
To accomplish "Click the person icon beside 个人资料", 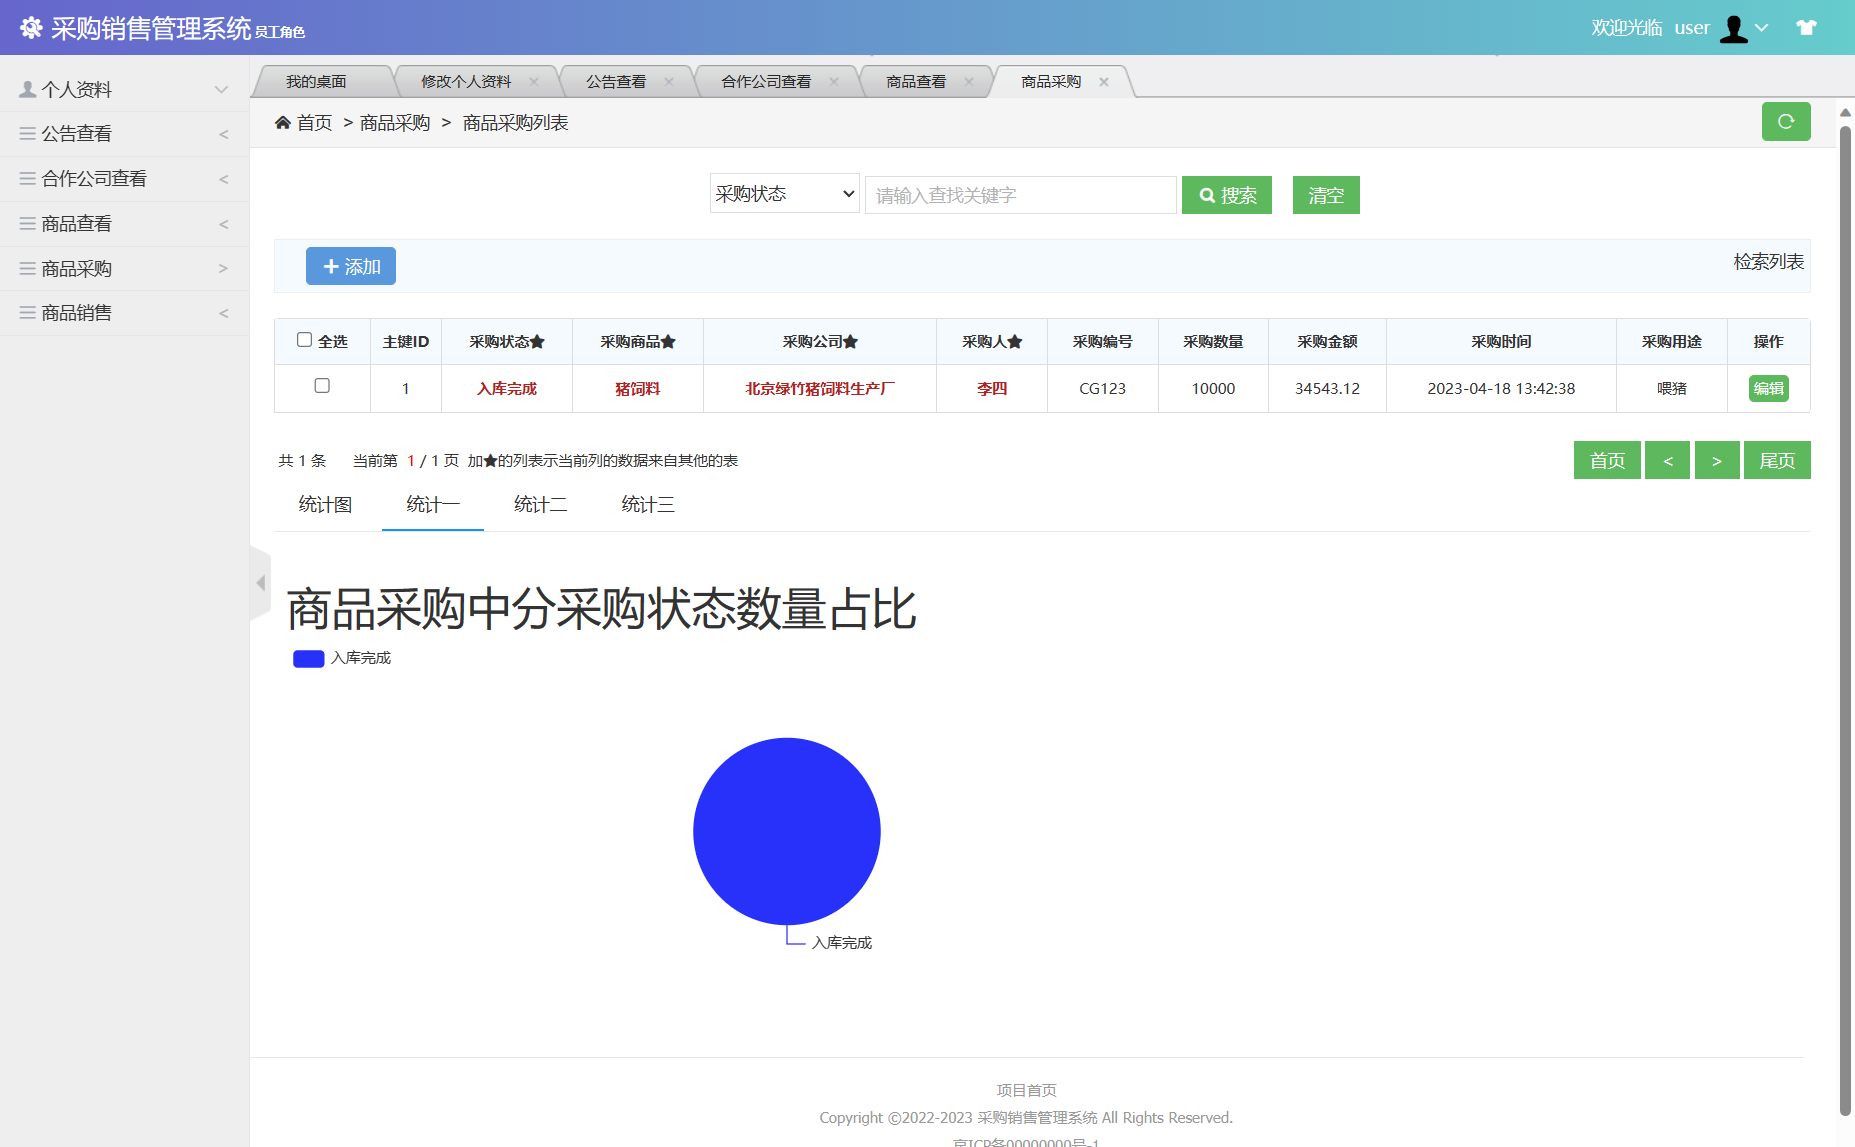I will point(26,88).
